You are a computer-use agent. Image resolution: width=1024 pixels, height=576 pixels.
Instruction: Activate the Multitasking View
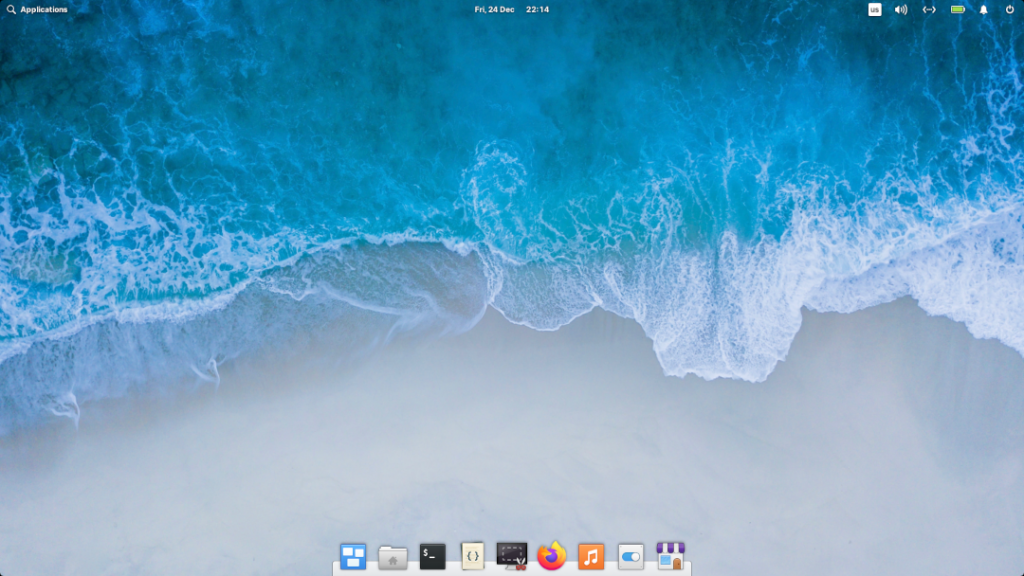click(x=354, y=555)
